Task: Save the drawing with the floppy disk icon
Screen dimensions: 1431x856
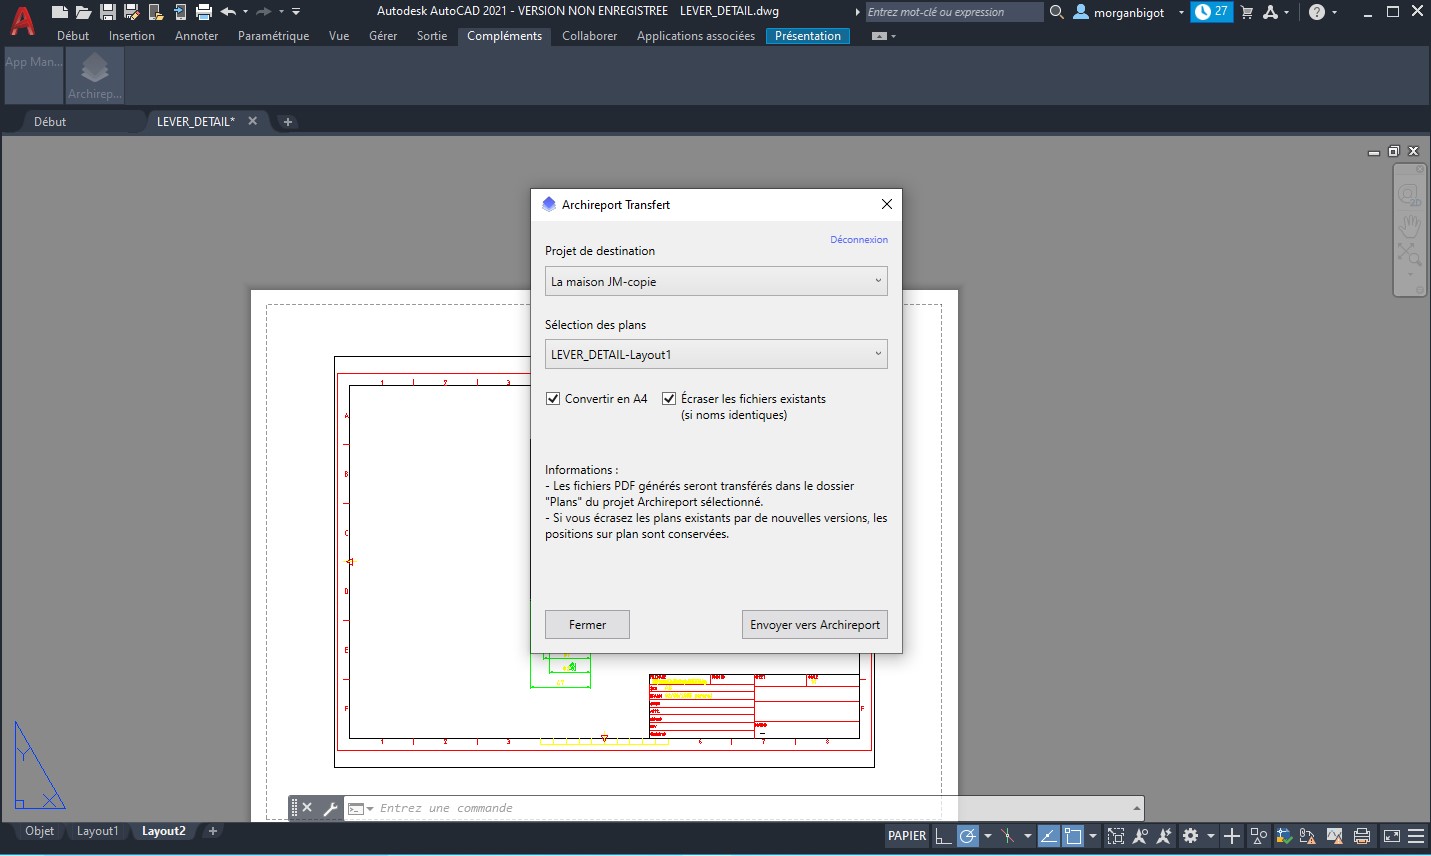Action: (108, 12)
